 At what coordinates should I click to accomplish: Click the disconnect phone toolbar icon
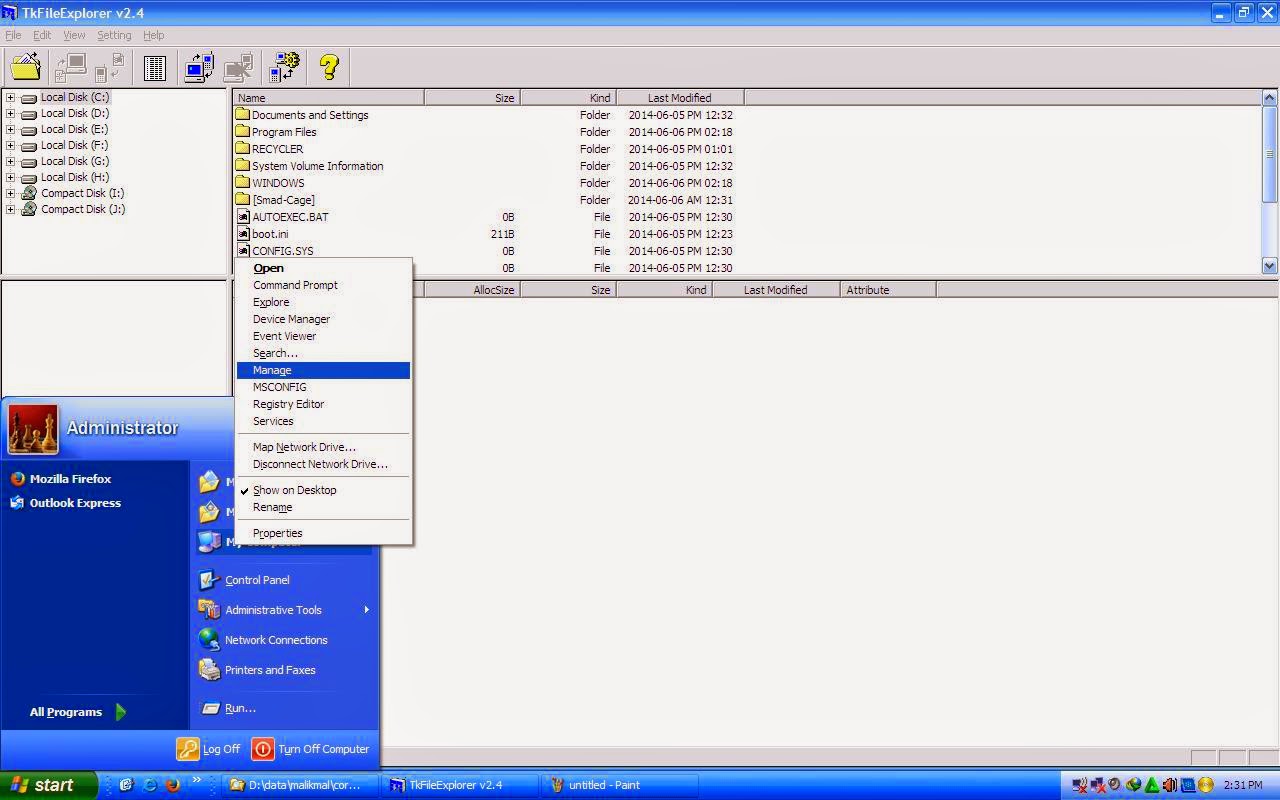tap(239, 67)
